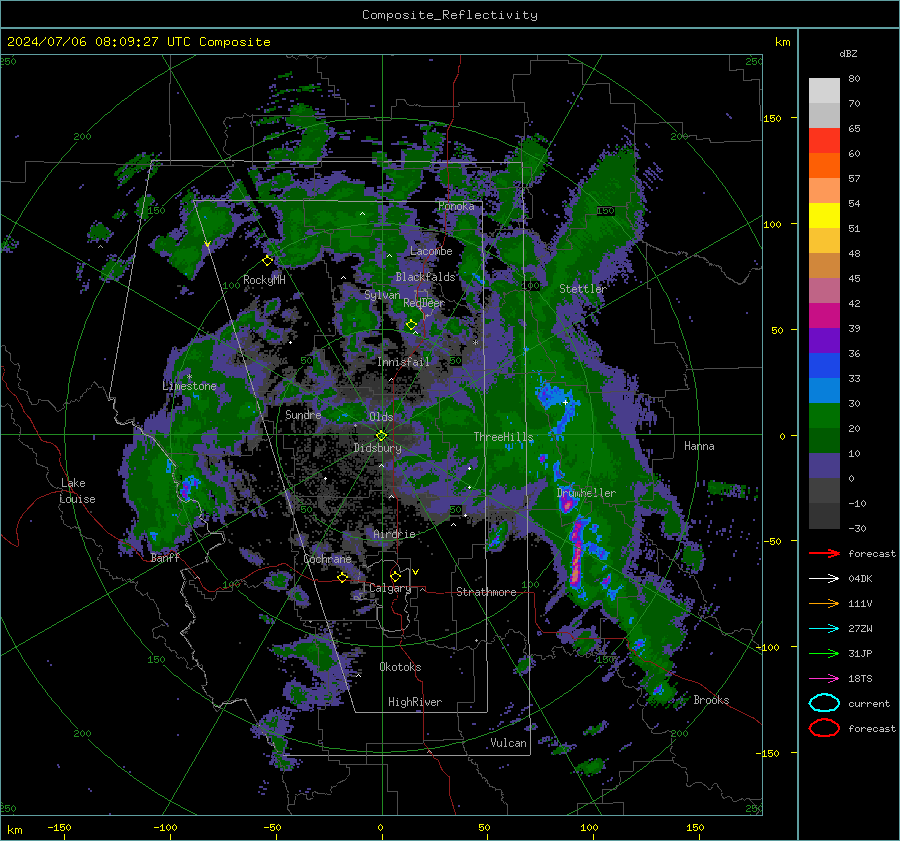Click the Stettler city label
900x841 pixels.
(x=583, y=289)
